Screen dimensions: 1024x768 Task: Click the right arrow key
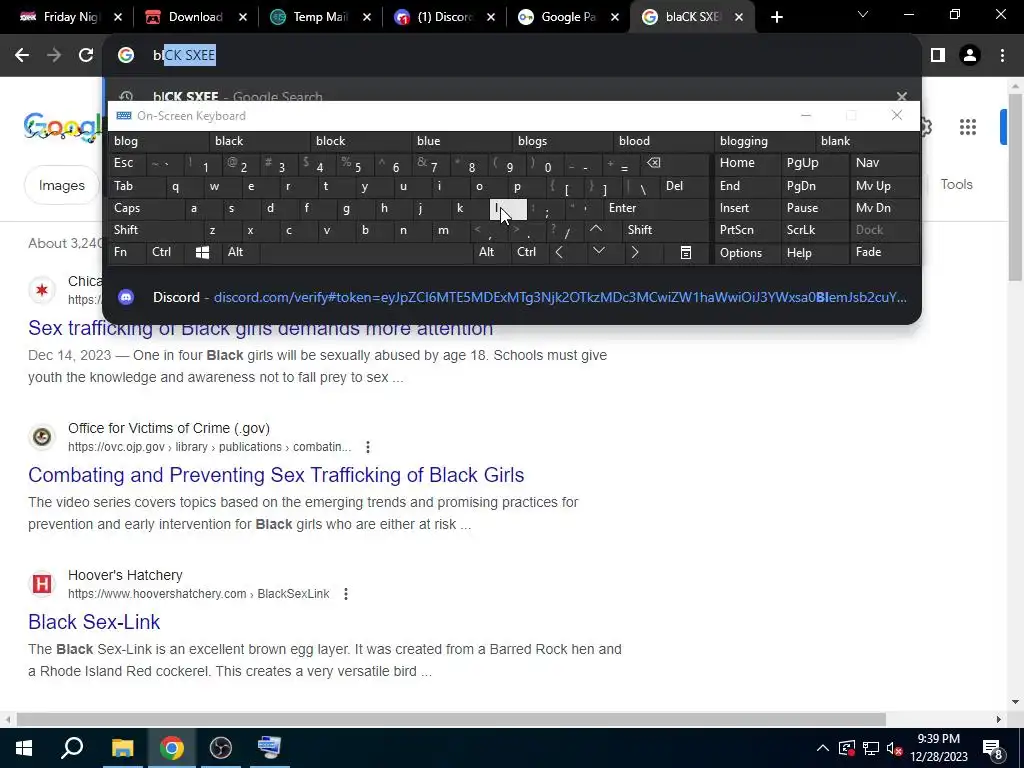[635, 252]
